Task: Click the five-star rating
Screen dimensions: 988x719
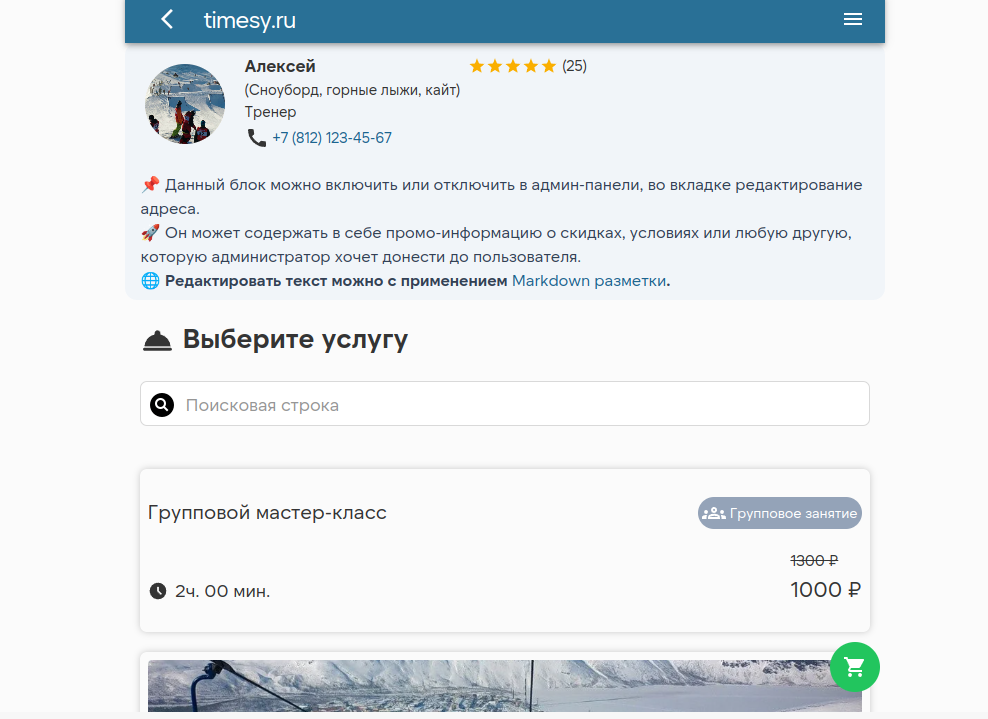Action: 512,67
